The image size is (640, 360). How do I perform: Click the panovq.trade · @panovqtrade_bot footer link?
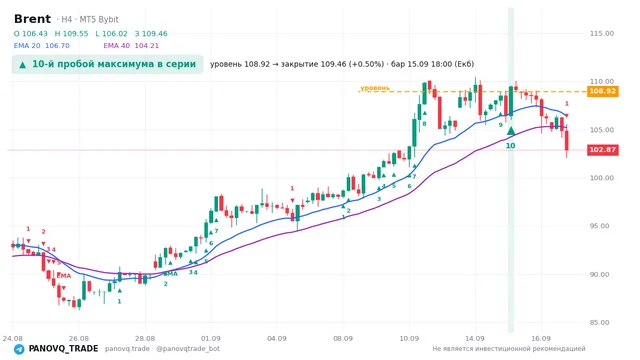162,349
